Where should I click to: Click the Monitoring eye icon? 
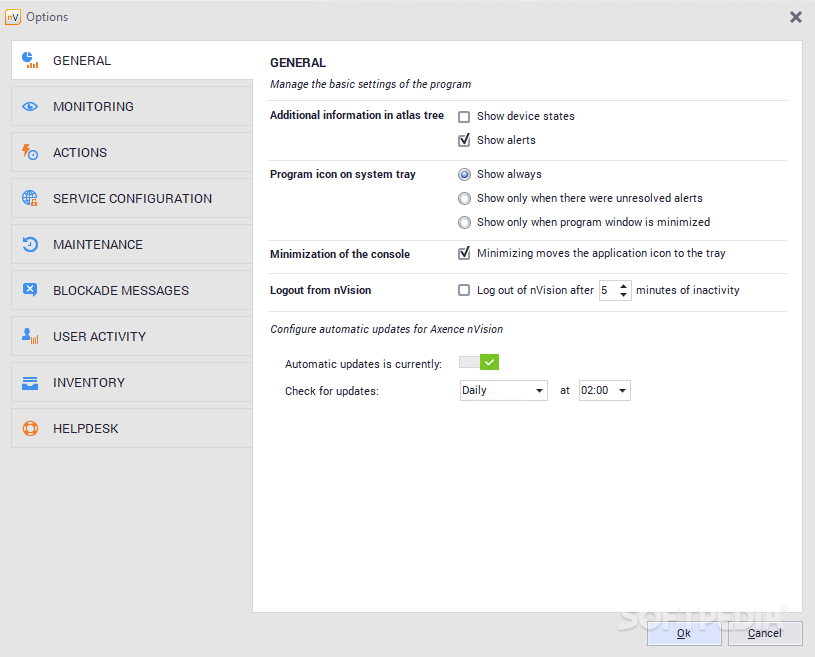tap(30, 107)
